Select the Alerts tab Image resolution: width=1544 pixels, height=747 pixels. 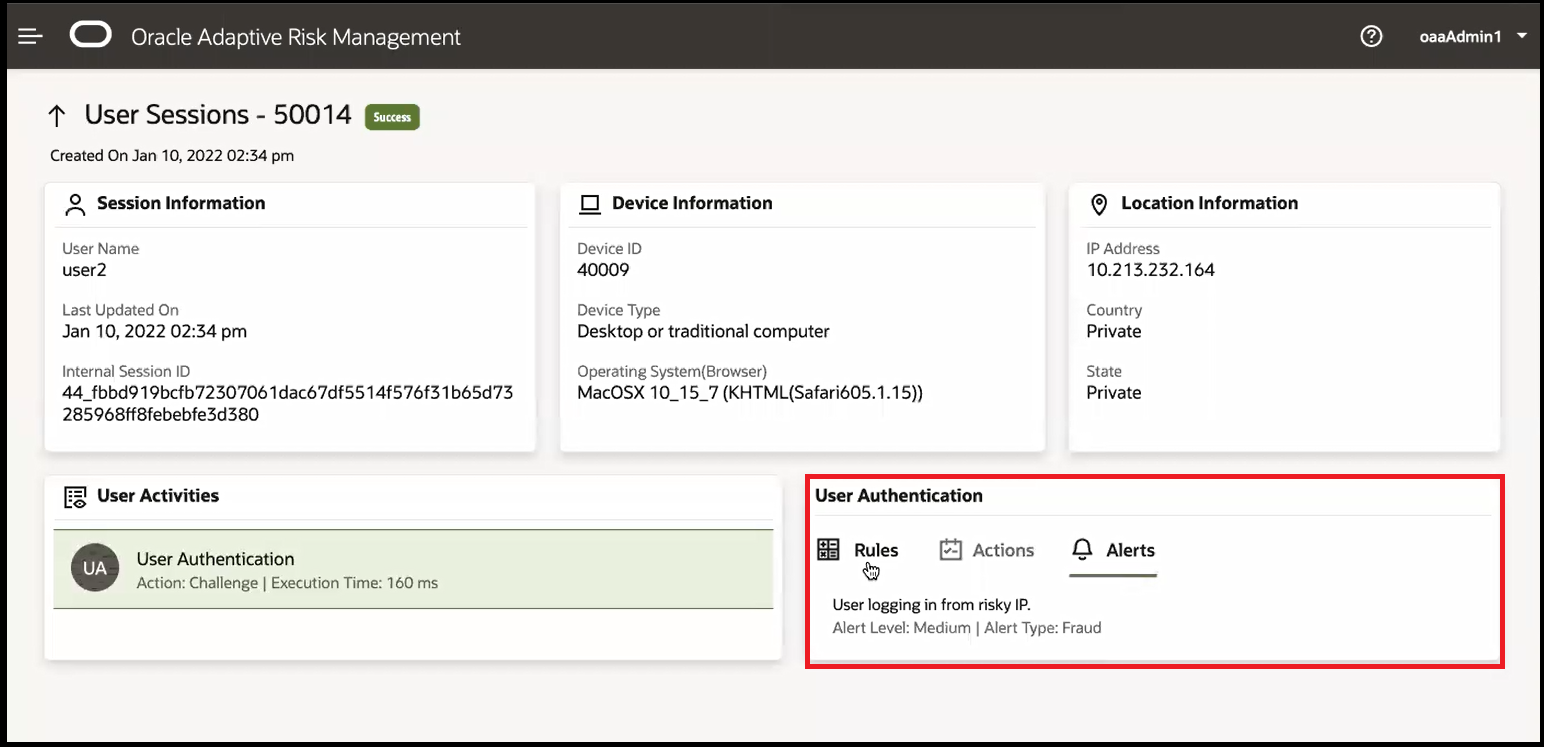(x=1129, y=550)
